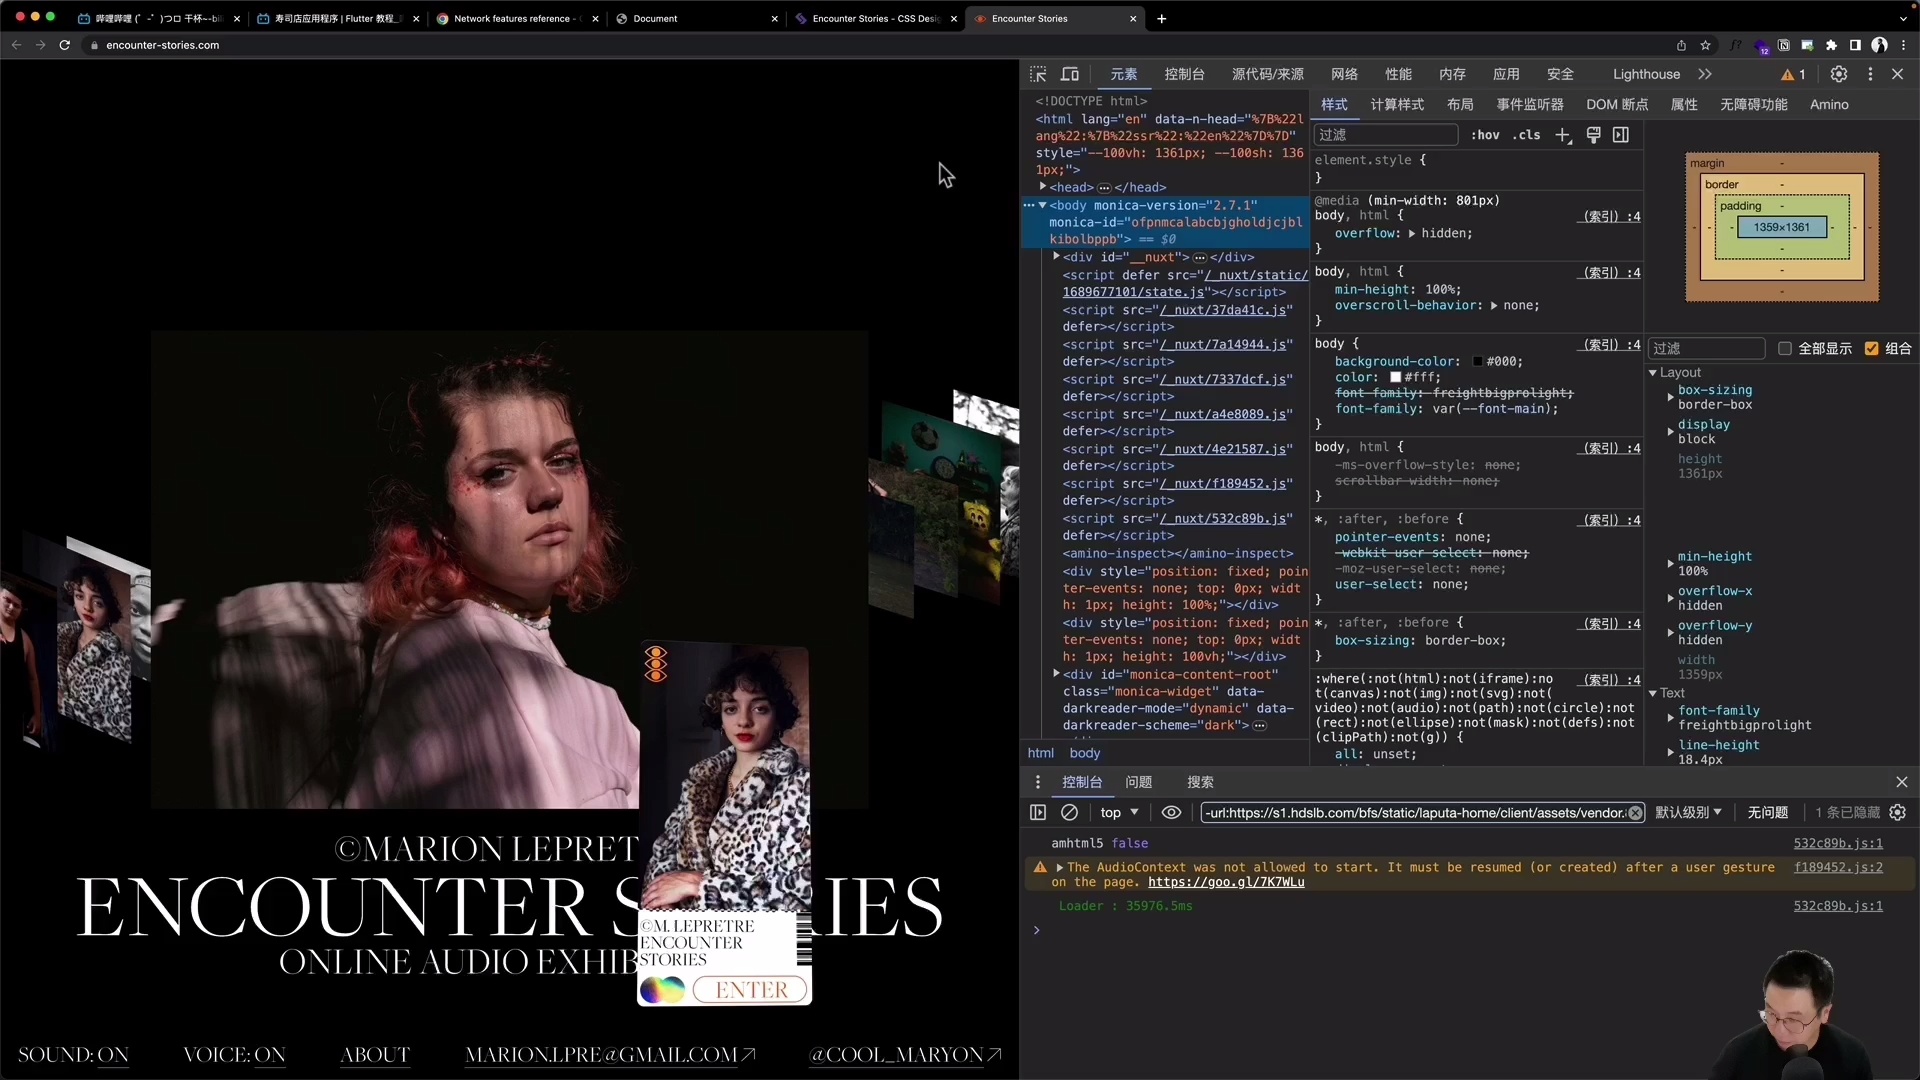Select the inspect element cursor icon
1920x1080 pixels.
(x=1038, y=74)
